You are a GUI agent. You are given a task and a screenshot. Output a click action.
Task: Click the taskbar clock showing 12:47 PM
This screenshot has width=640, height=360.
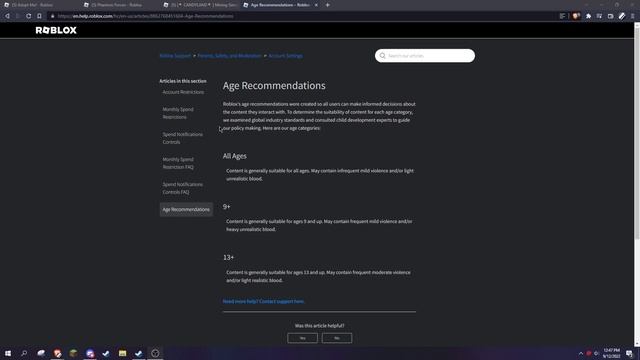611,353
